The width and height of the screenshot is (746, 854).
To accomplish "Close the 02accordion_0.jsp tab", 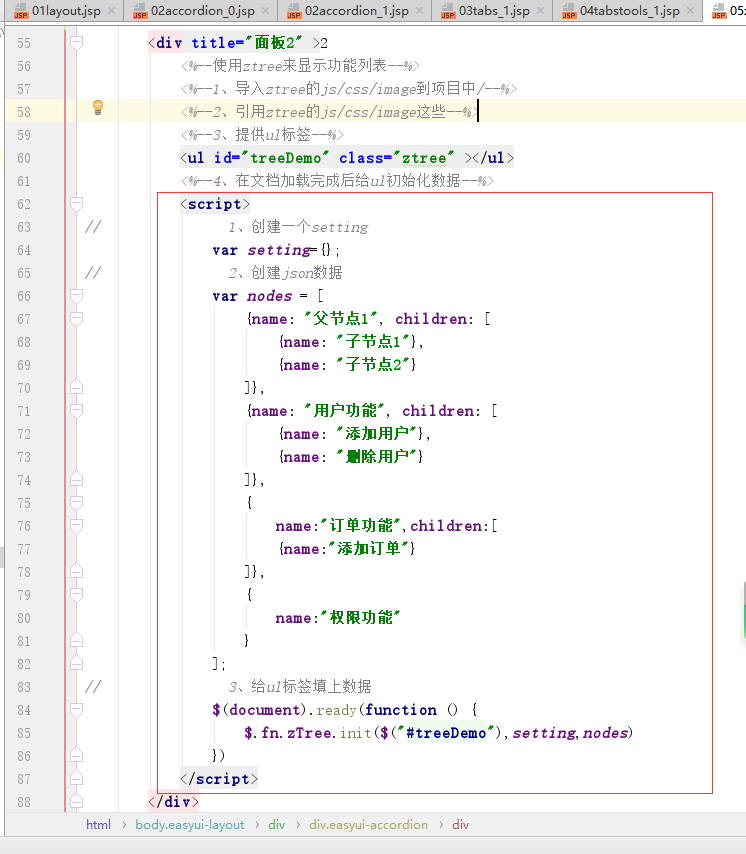I will [x=266, y=11].
